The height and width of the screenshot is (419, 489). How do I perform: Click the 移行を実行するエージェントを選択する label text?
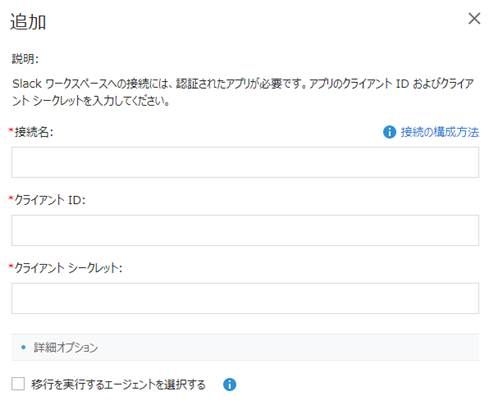[118, 384]
